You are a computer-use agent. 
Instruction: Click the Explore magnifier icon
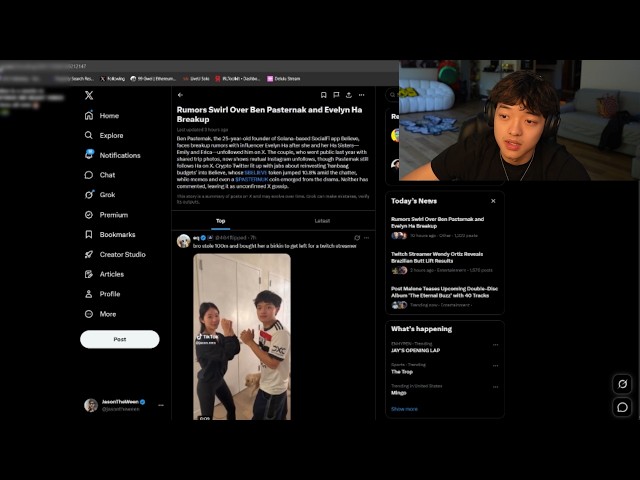89,135
